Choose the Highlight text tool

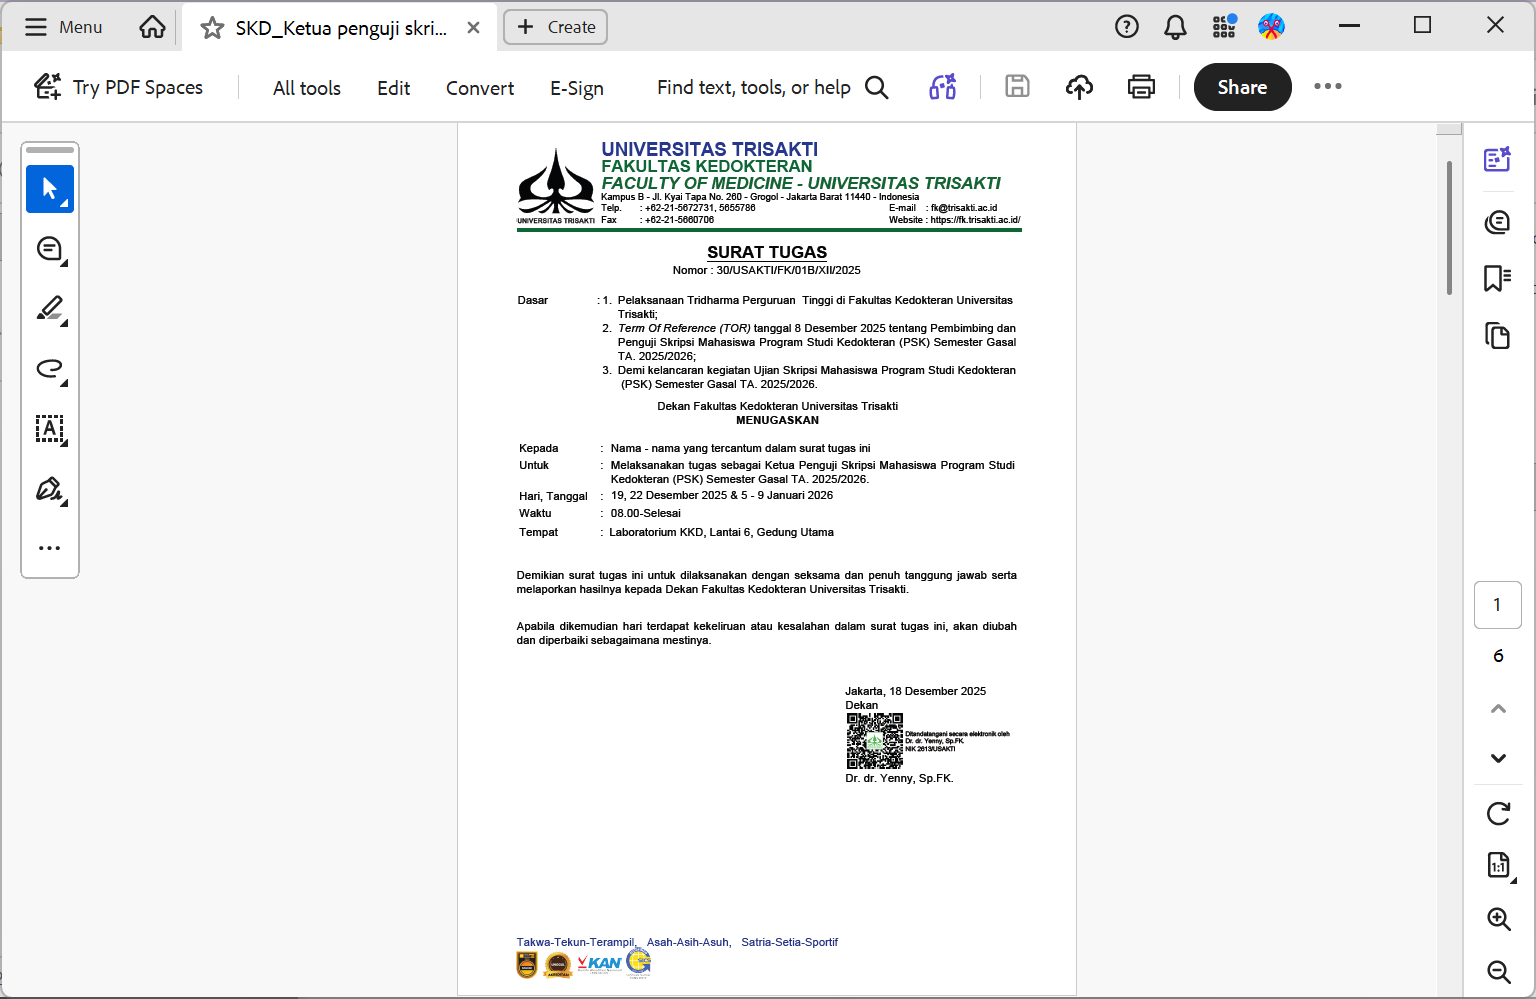click(49, 309)
